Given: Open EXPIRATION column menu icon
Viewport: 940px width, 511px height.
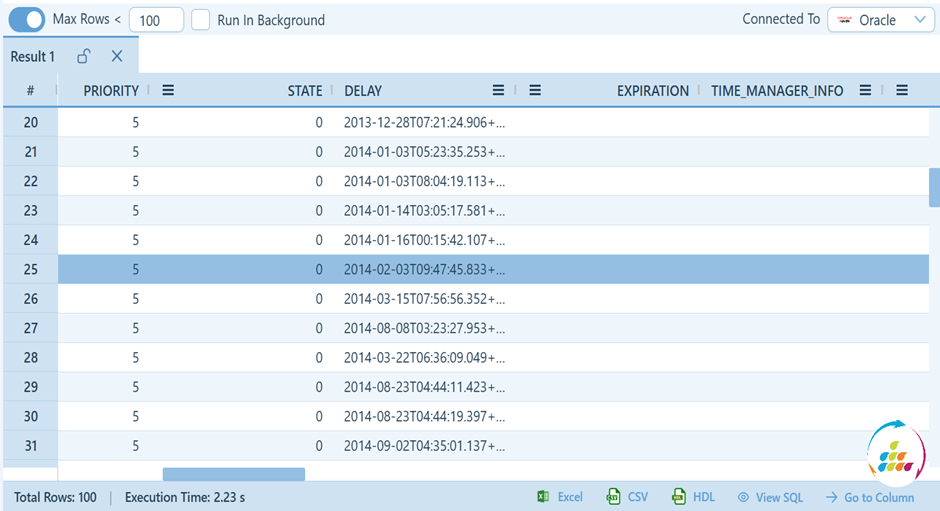Looking at the screenshot, I should point(535,91).
